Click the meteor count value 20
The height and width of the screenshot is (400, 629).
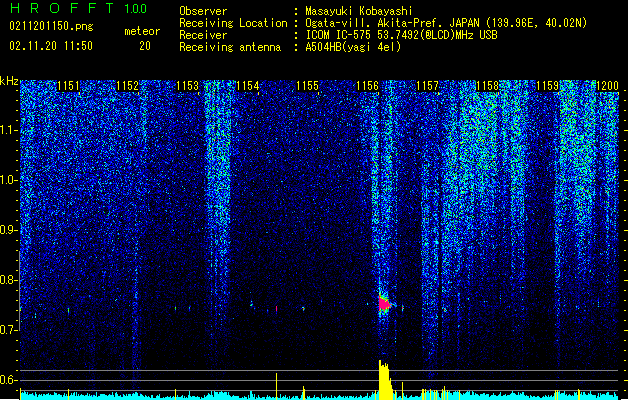tap(145, 46)
